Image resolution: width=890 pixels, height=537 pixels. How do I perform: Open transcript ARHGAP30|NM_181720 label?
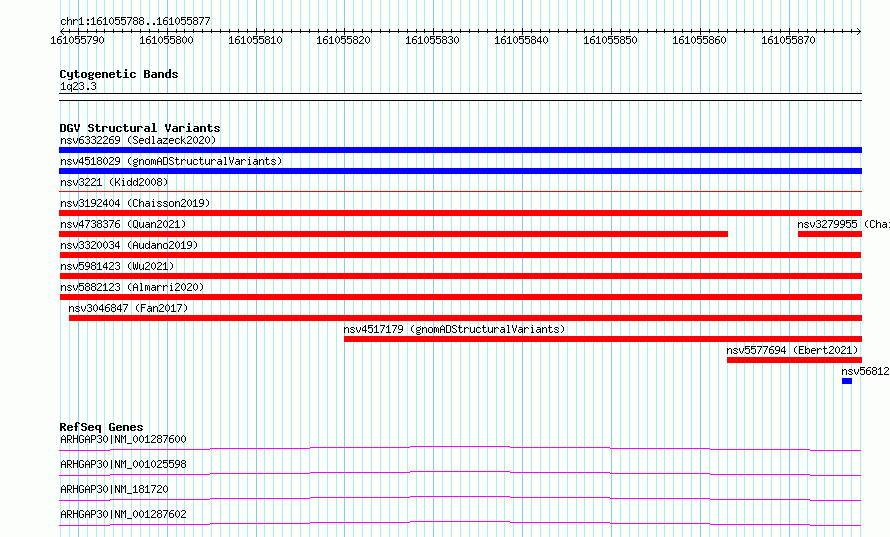pos(114,489)
